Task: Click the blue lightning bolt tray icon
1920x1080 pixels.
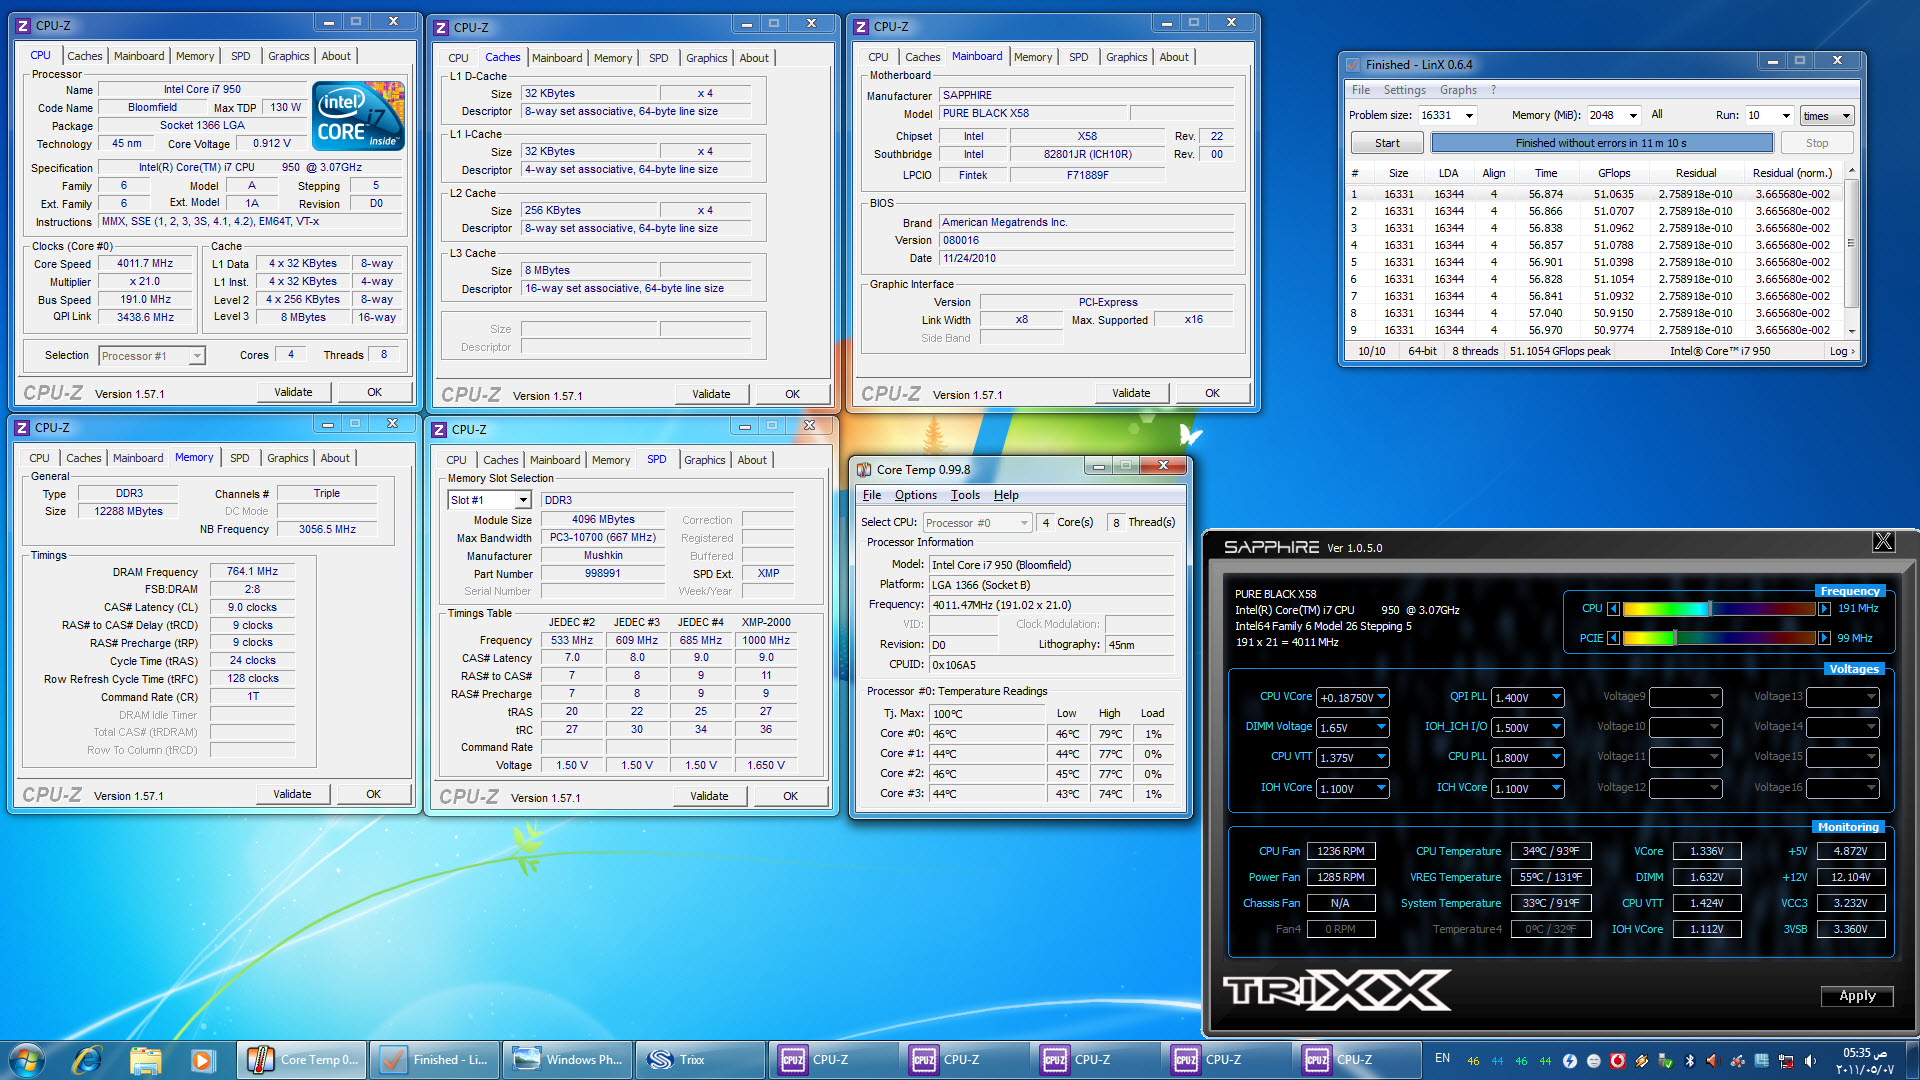Action: pyautogui.click(x=1569, y=1061)
